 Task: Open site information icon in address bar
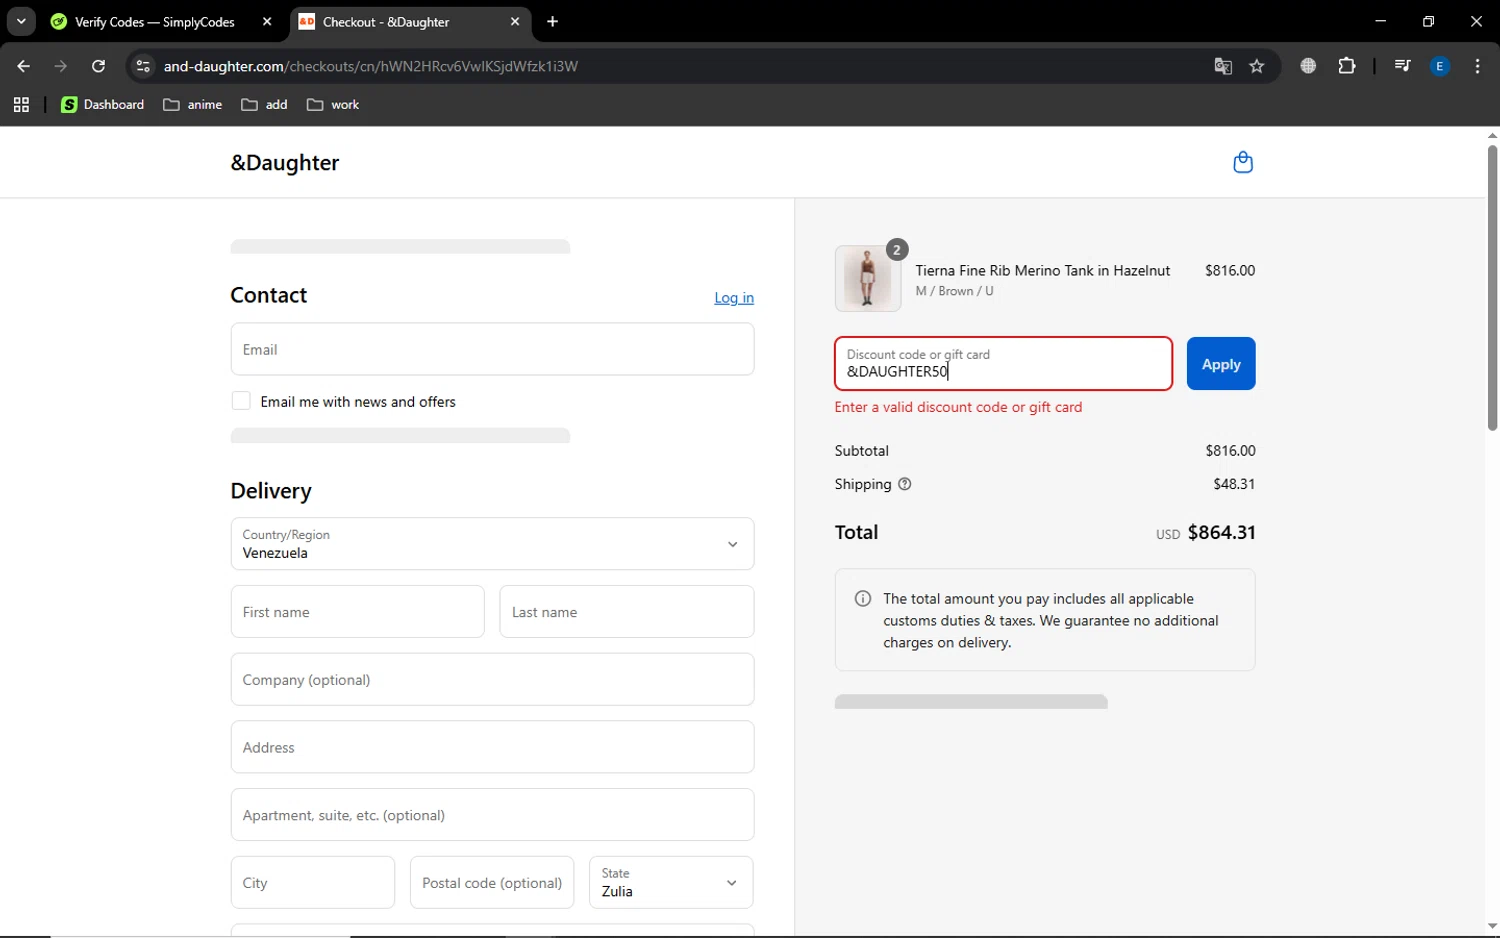coord(143,66)
